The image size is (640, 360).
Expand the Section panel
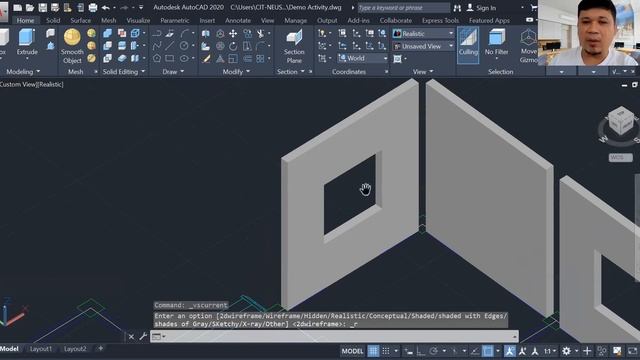click(291, 72)
